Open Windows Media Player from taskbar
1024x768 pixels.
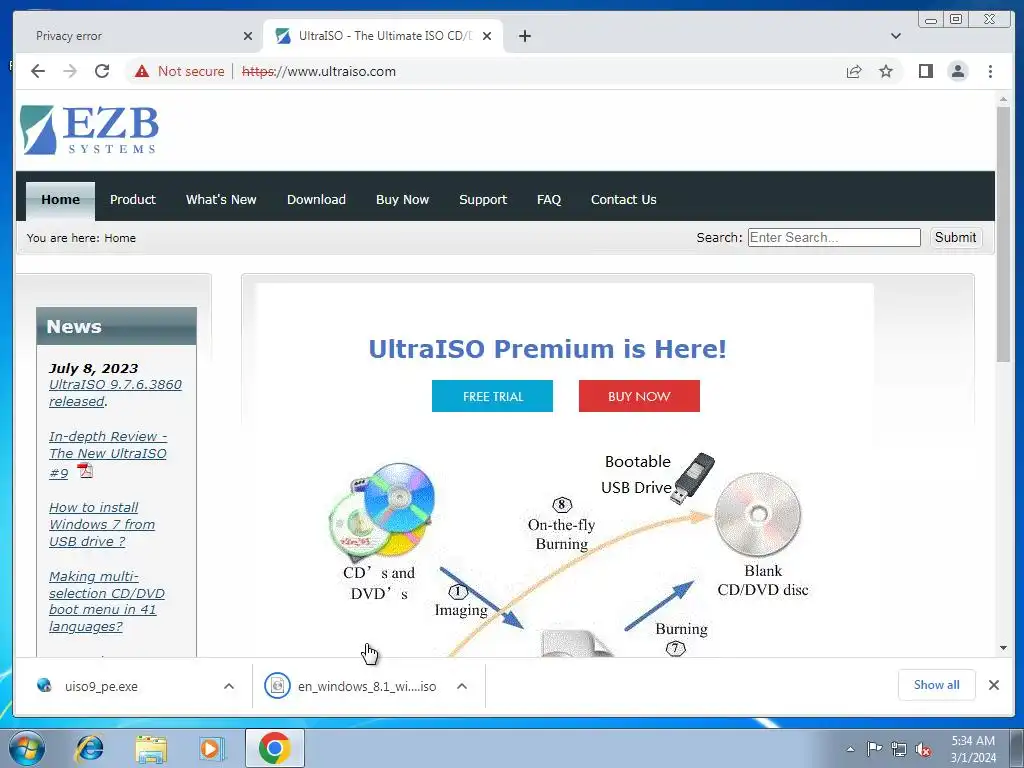coord(212,748)
